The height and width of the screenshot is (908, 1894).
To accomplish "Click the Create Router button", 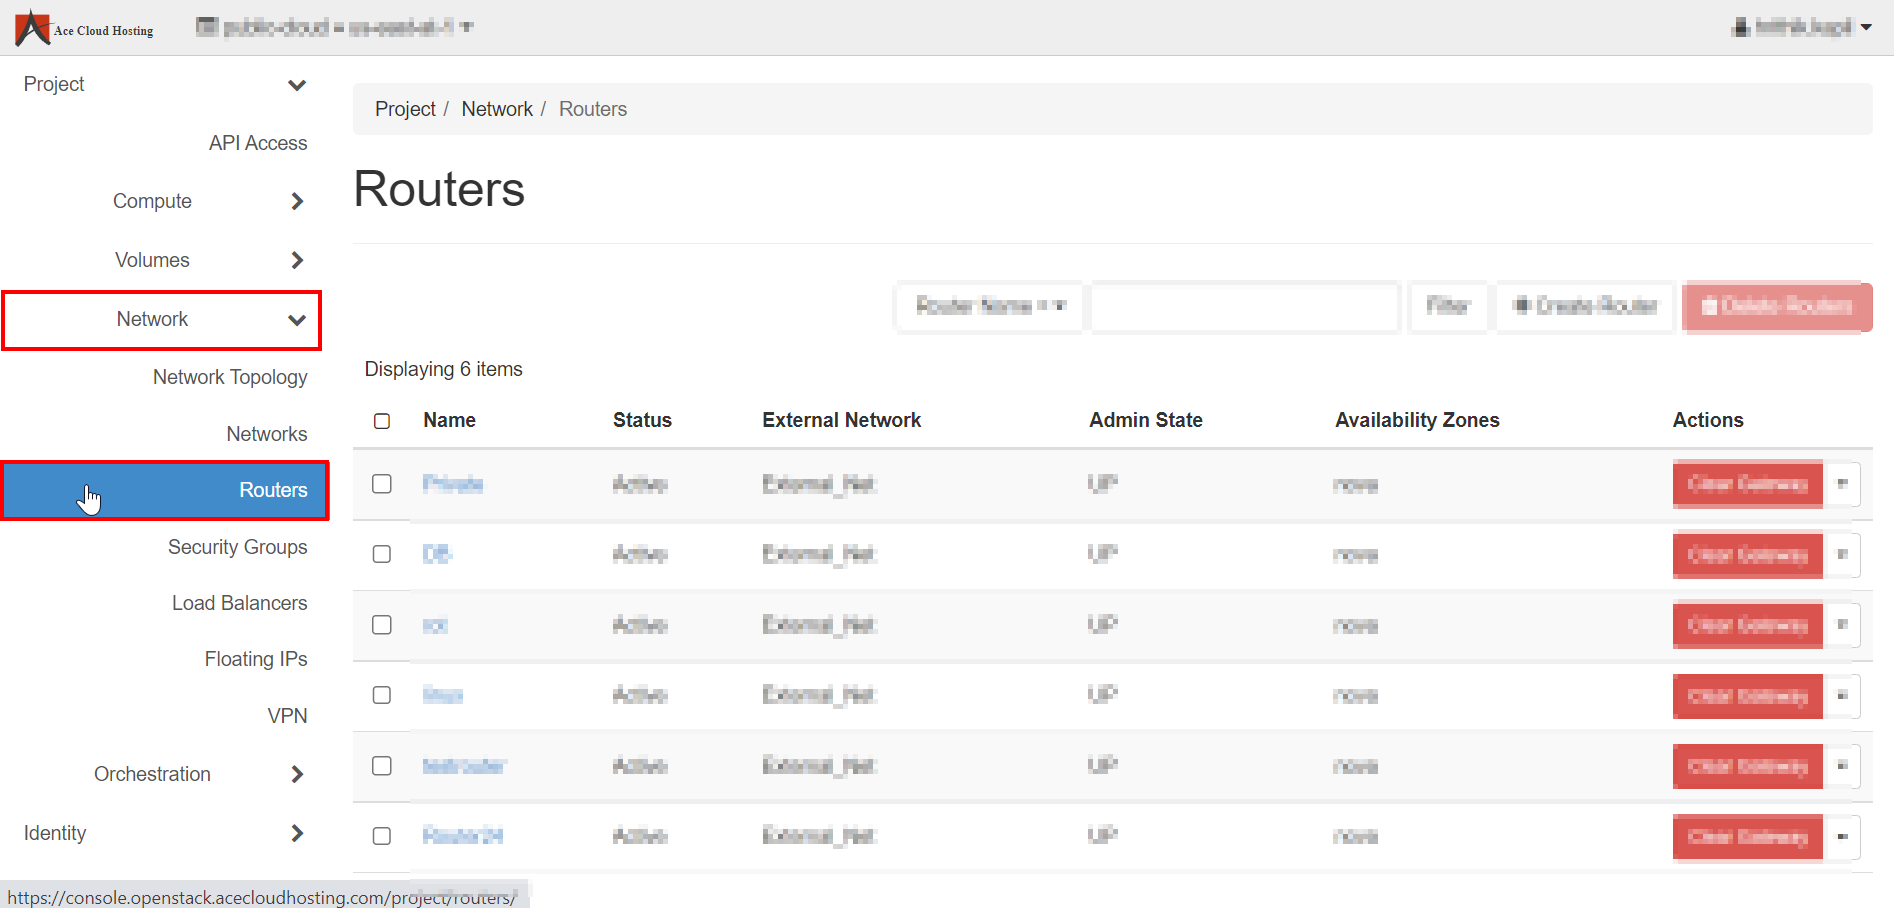I will click(1585, 306).
